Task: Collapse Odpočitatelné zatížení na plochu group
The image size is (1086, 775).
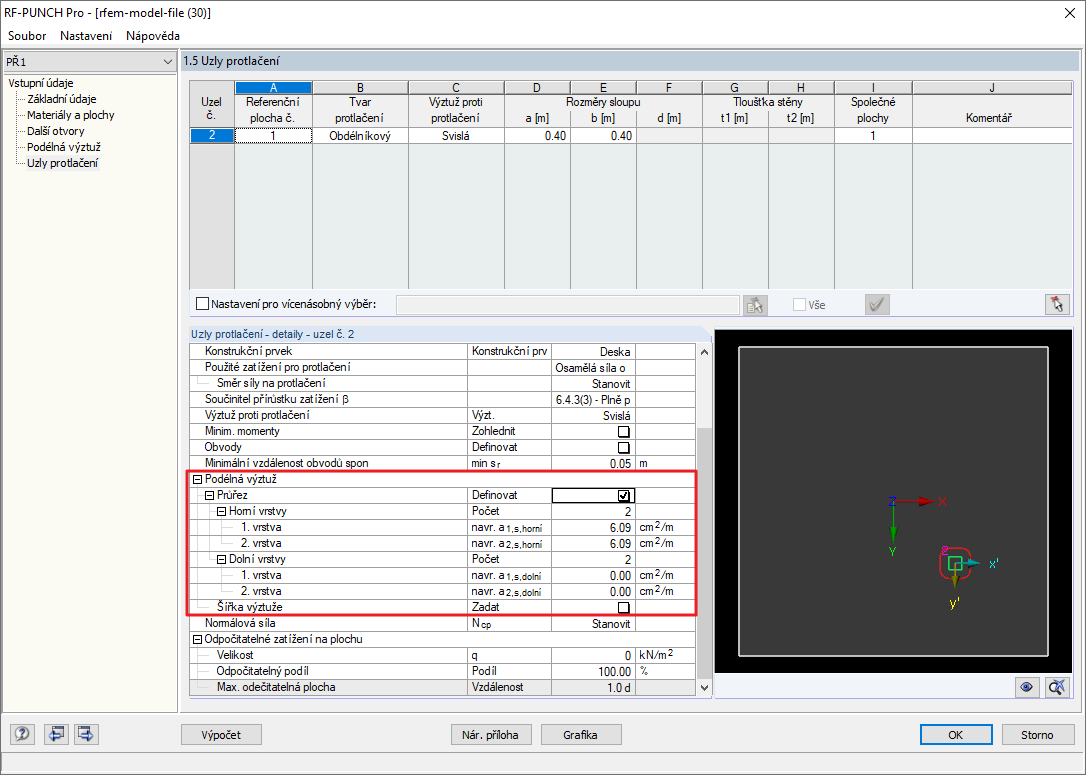Action: [x=197, y=639]
